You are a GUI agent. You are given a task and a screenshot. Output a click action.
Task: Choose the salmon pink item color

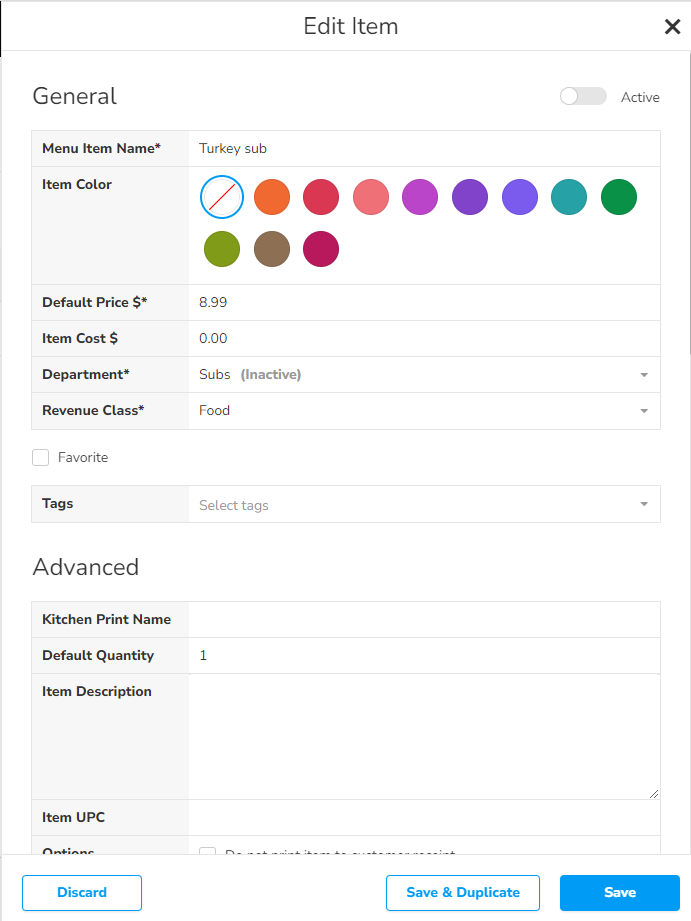tap(371, 197)
